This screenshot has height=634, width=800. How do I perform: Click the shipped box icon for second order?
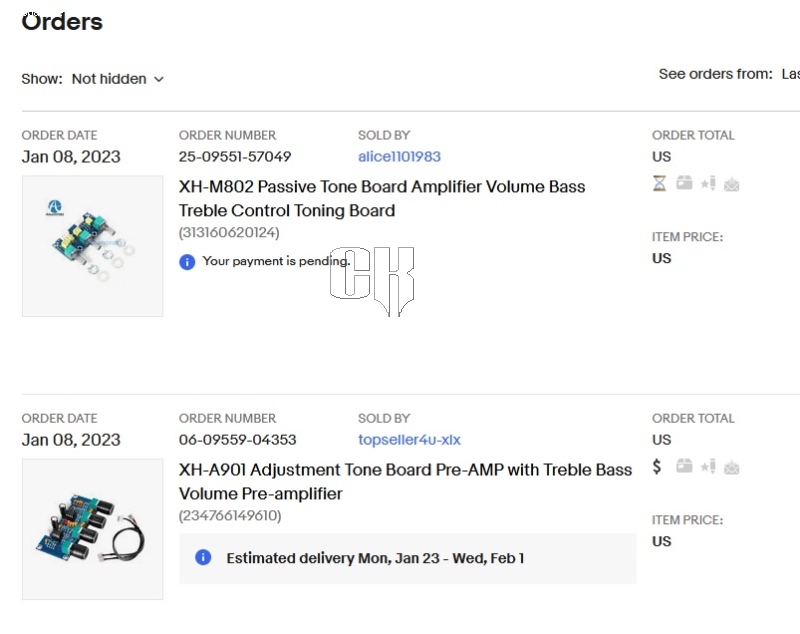coord(684,466)
